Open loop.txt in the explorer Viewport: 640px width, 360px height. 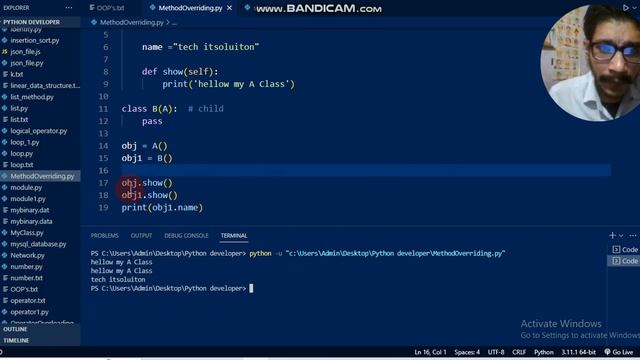tap(22, 165)
